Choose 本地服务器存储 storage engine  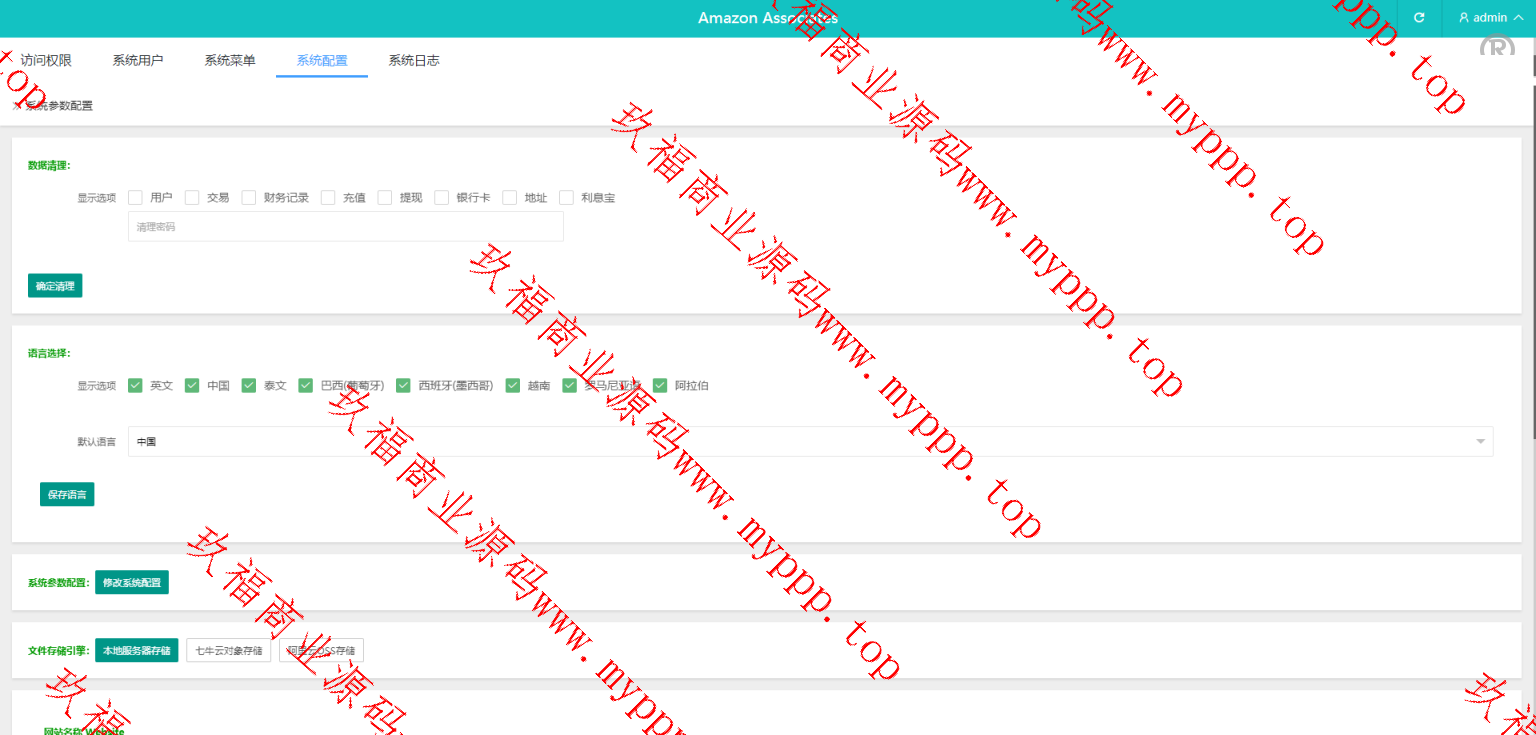(x=137, y=650)
